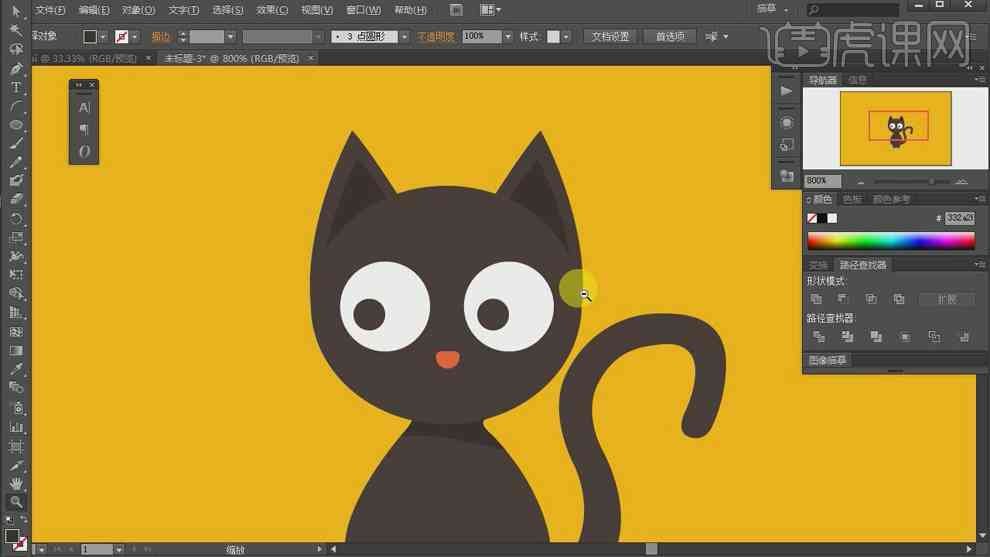Click the Exclude shape mode icon
This screenshot has width=990, height=557.
899,299
